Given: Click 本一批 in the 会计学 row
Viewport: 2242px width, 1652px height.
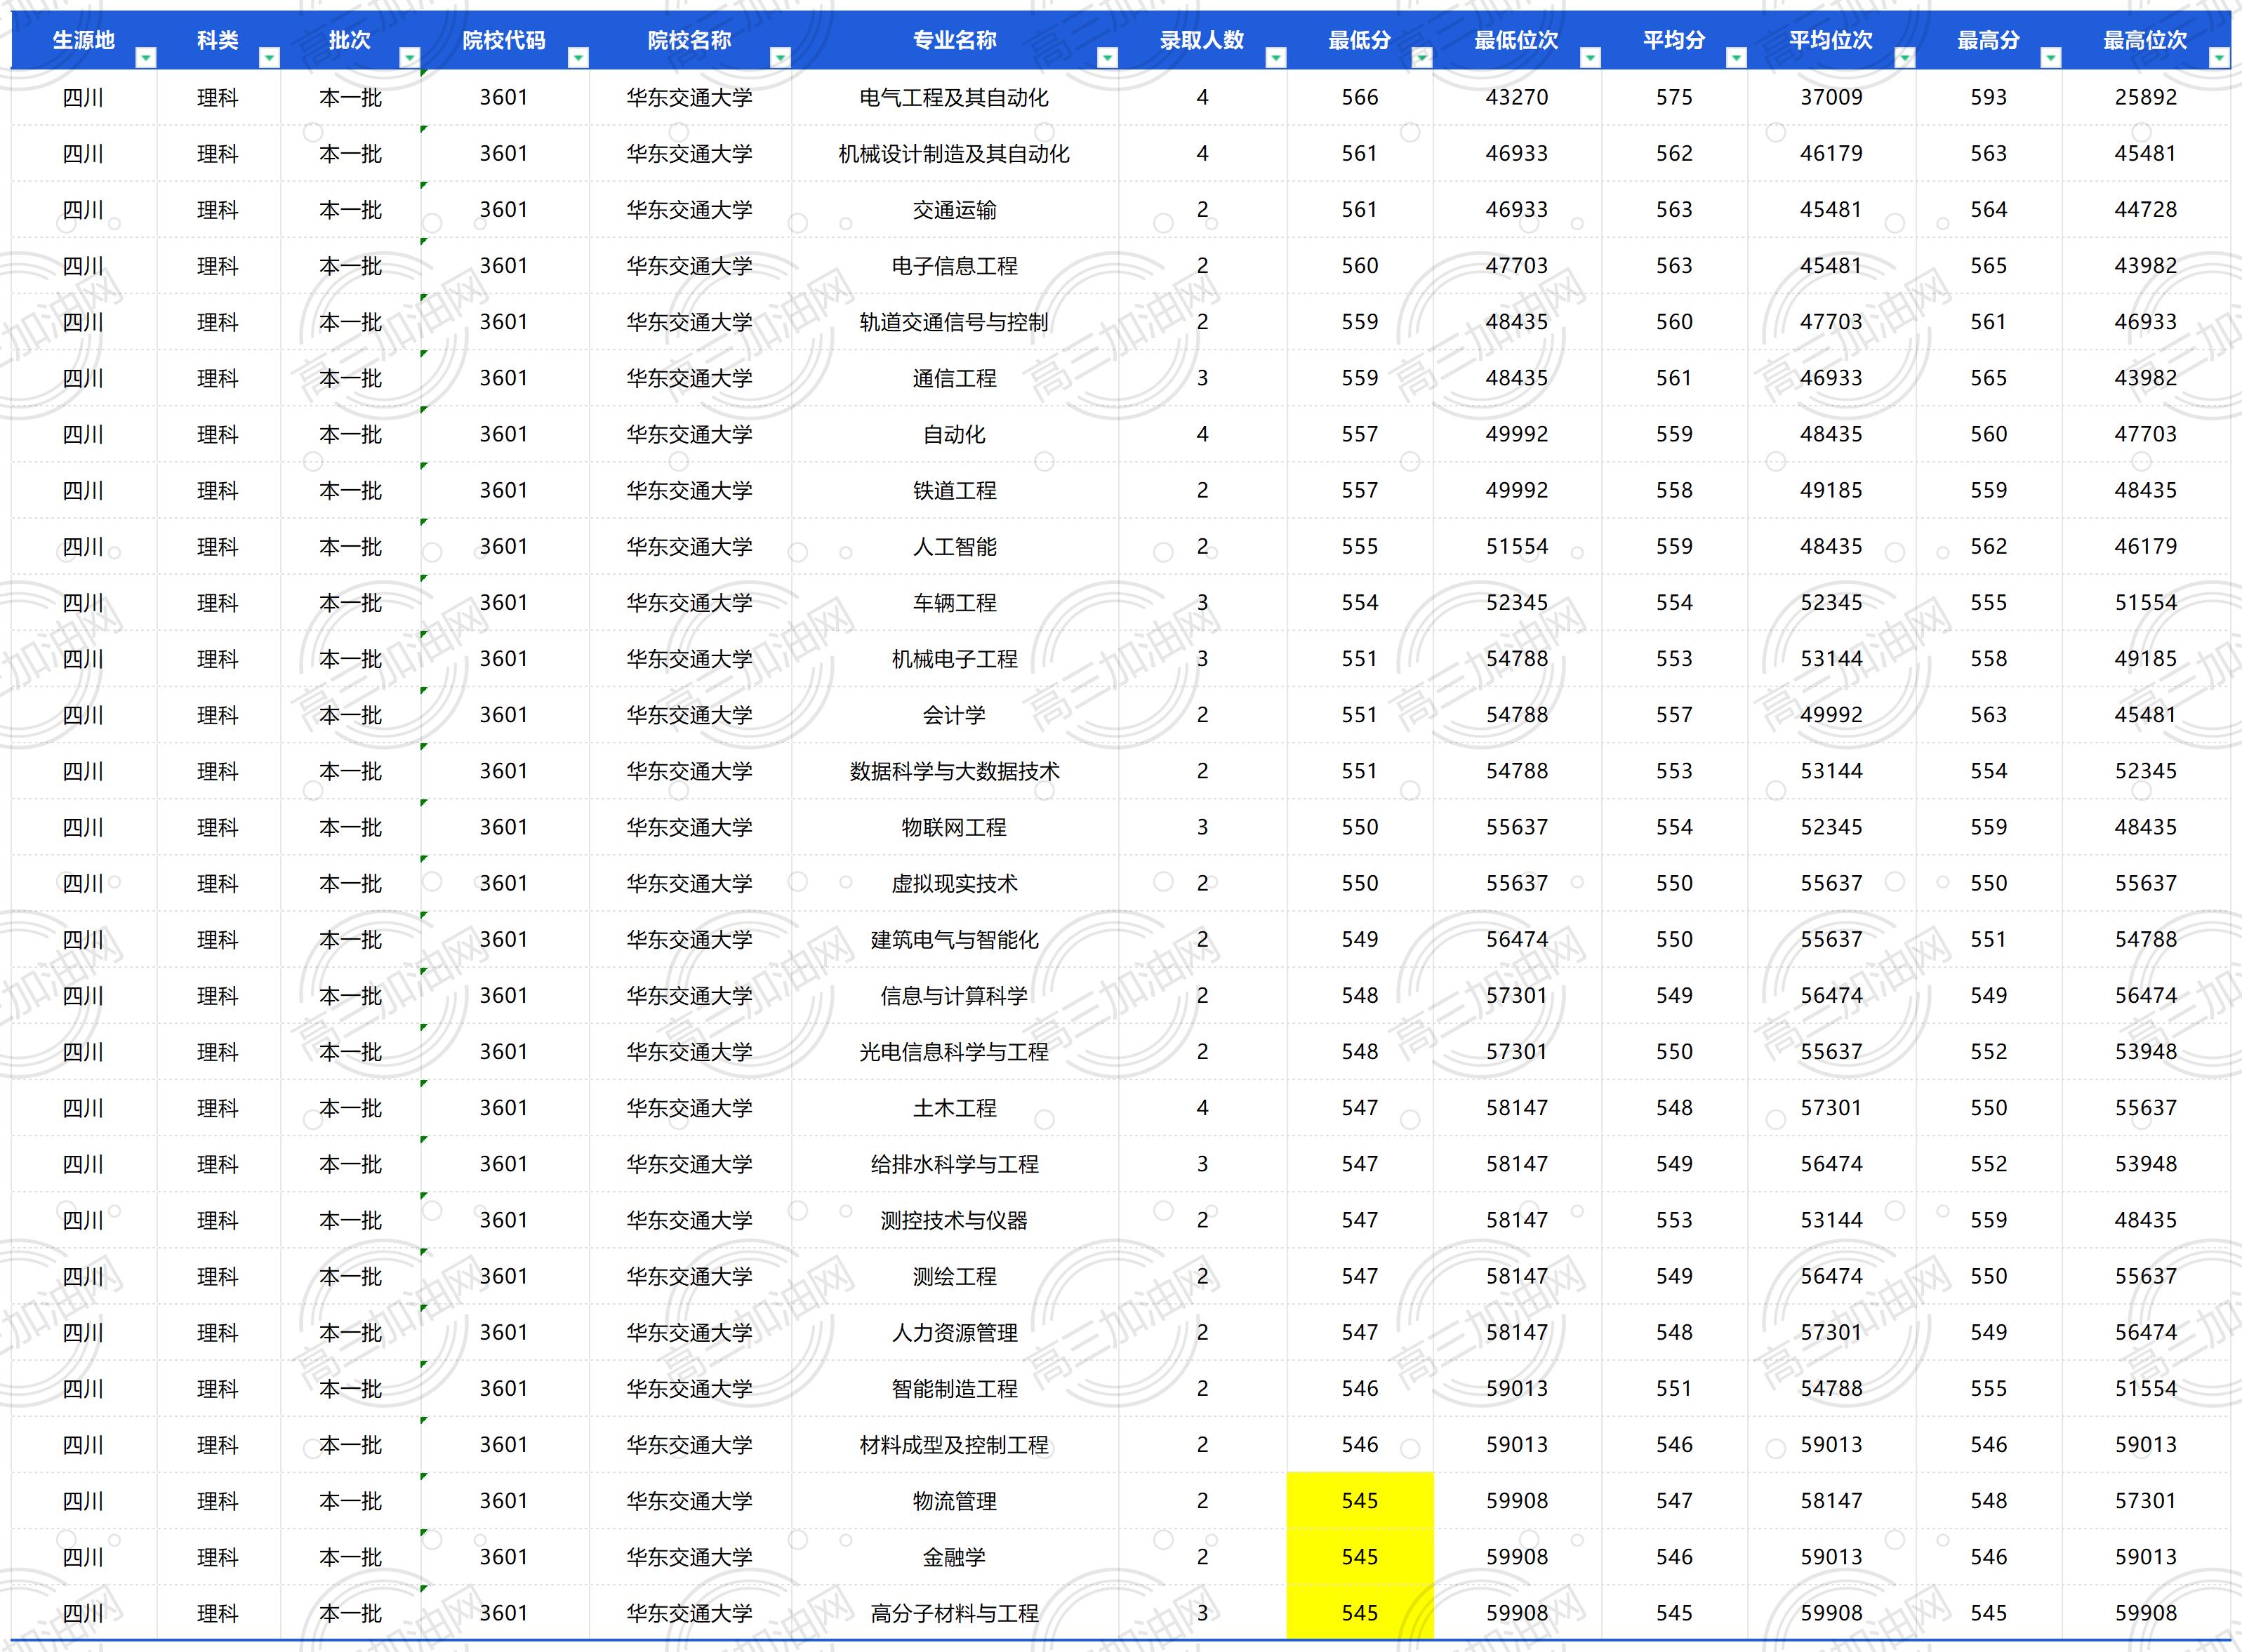Looking at the screenshot, I should (351, 715).
